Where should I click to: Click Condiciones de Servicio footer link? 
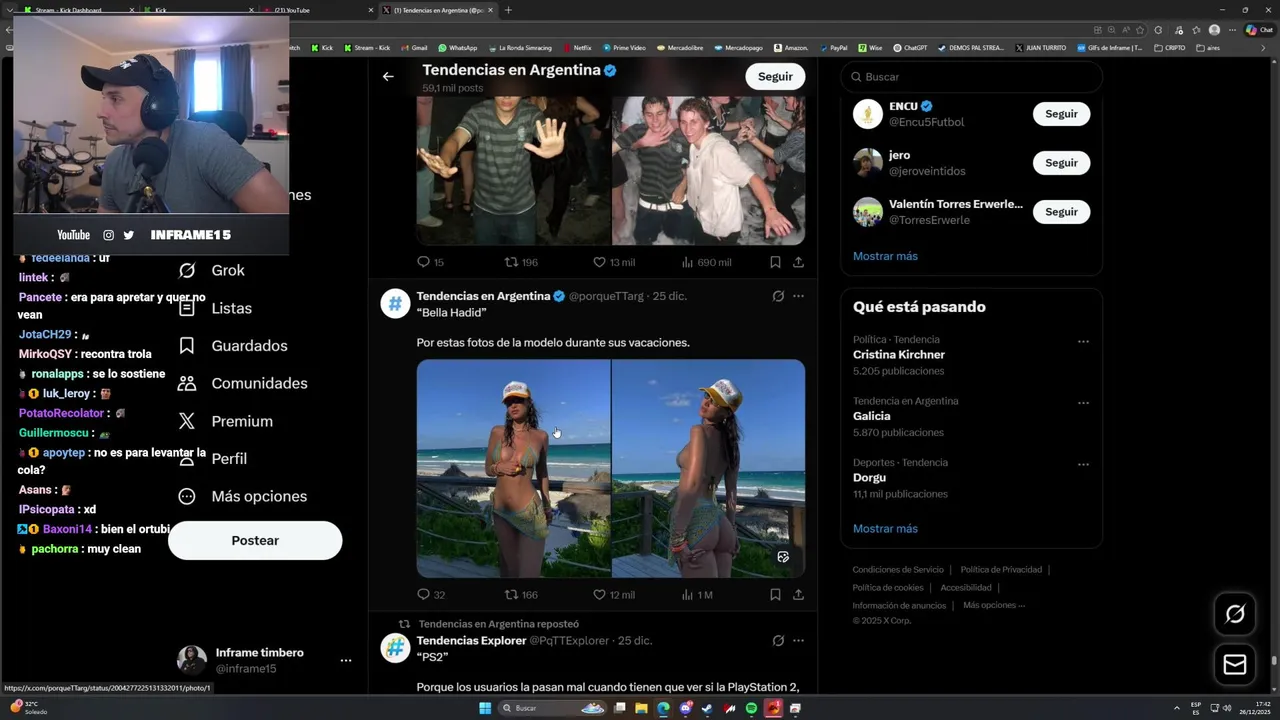pos(898,570)
